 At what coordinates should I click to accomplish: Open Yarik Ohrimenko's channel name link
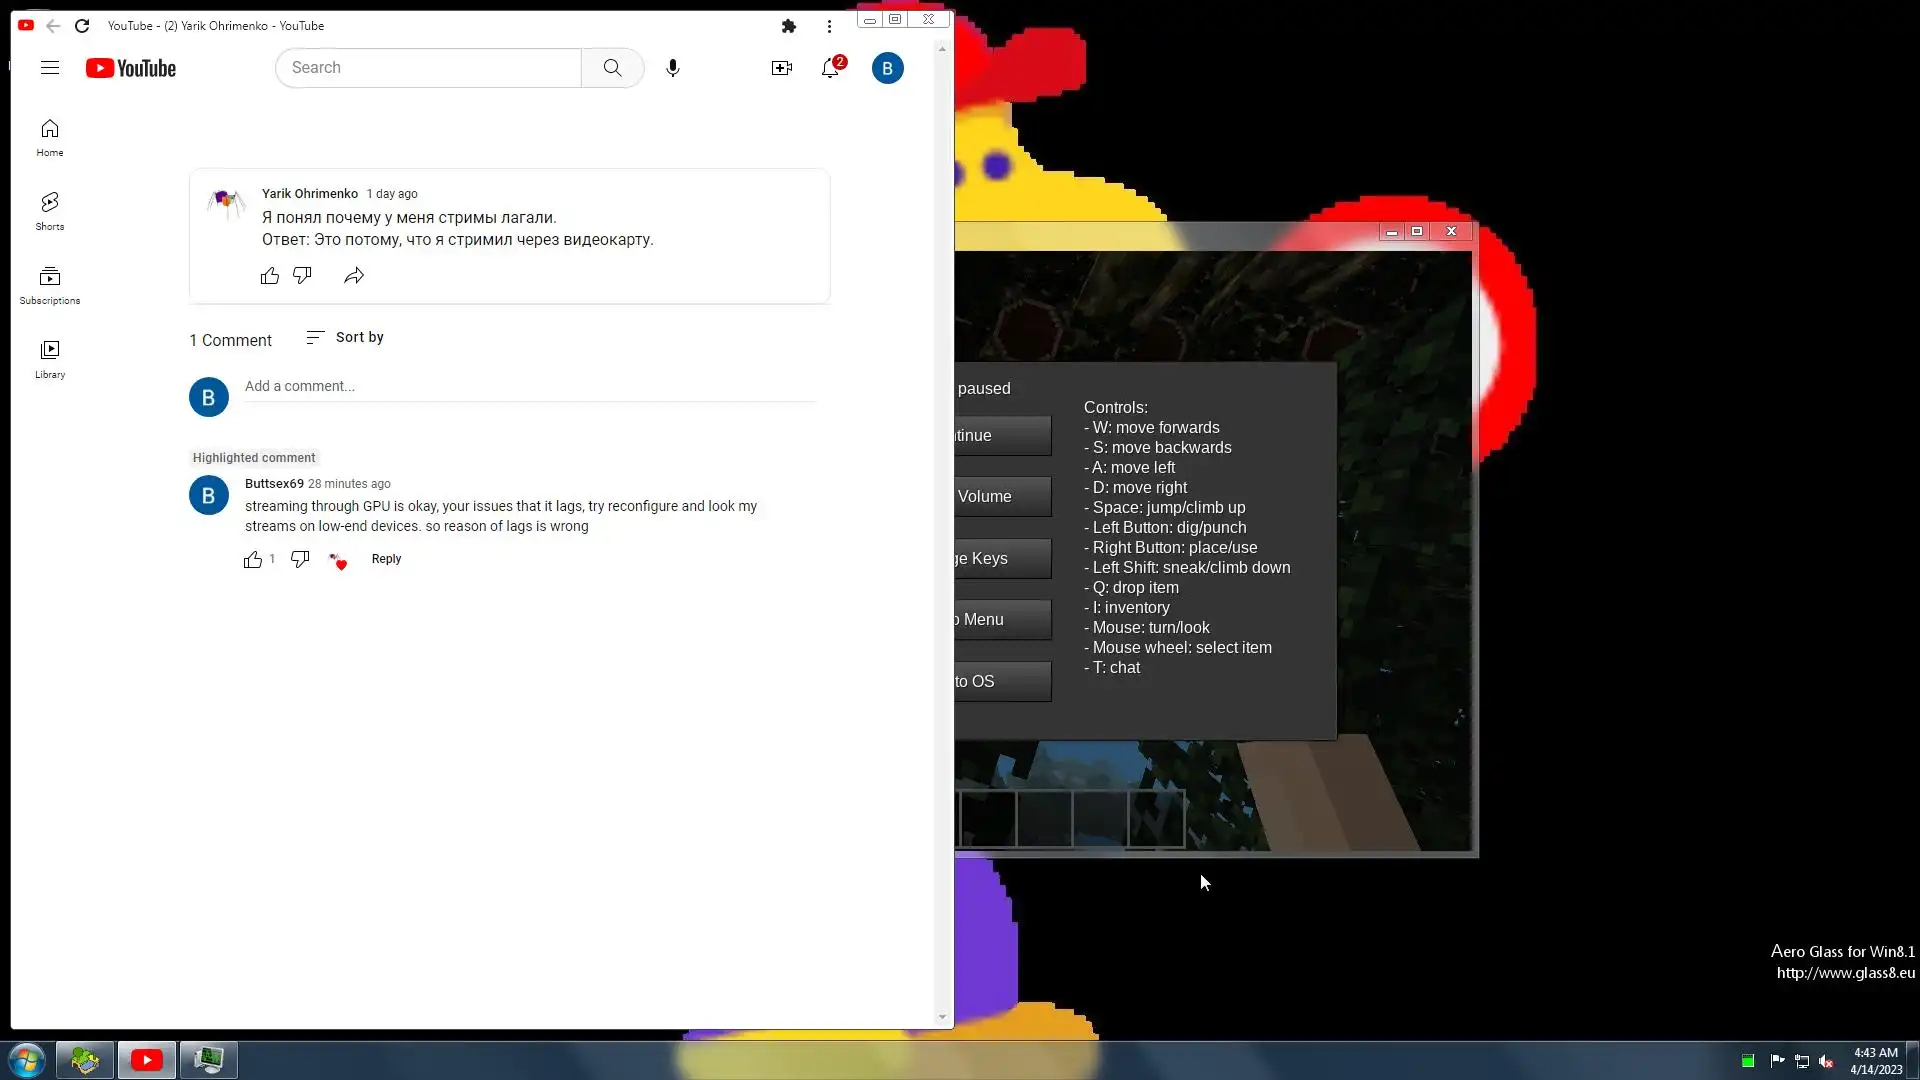[310, 194]
